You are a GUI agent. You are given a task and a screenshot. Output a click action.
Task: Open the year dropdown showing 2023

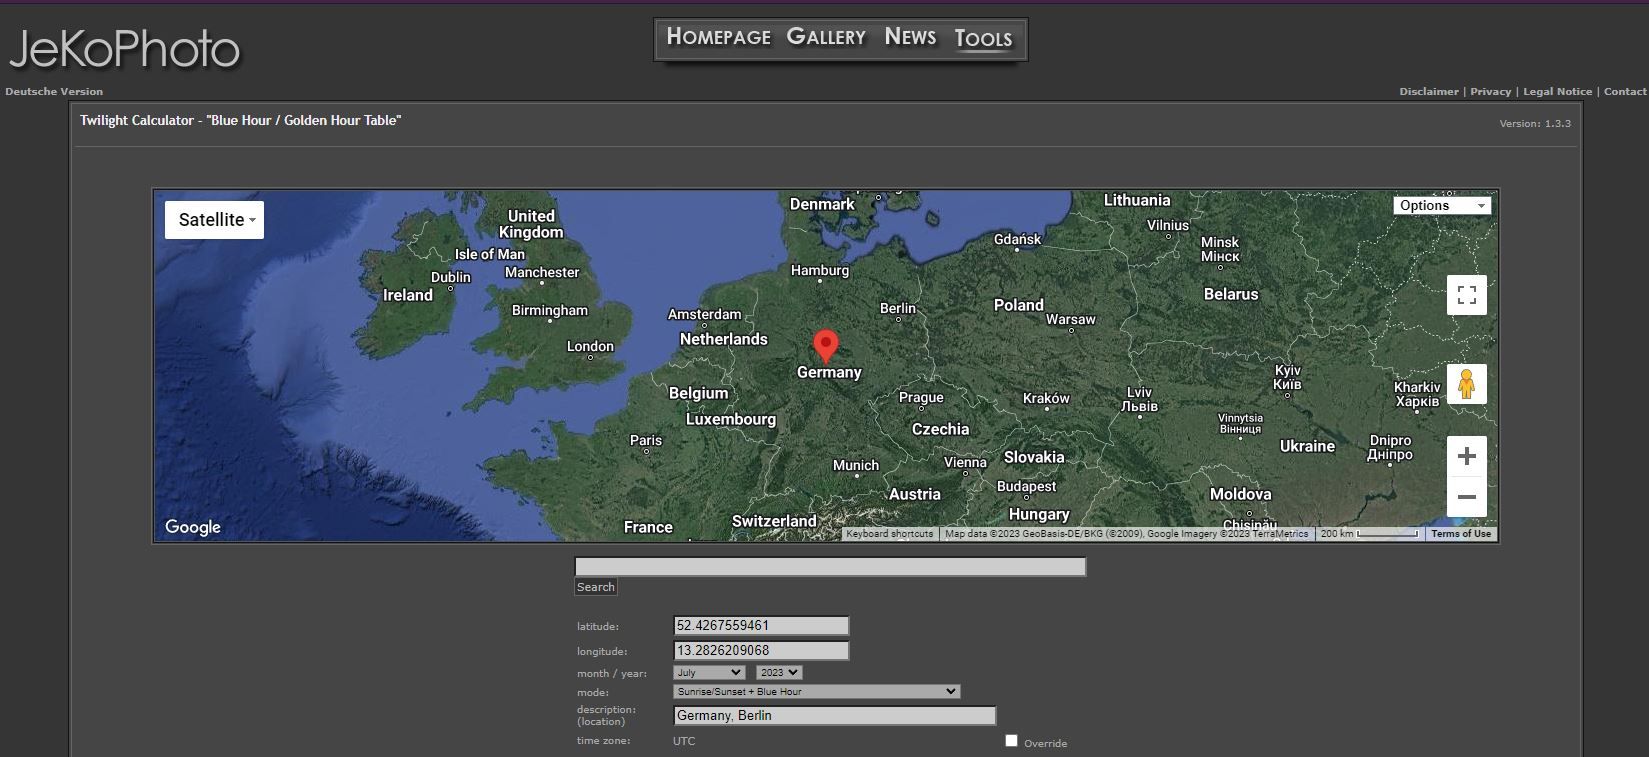(778, 673)
